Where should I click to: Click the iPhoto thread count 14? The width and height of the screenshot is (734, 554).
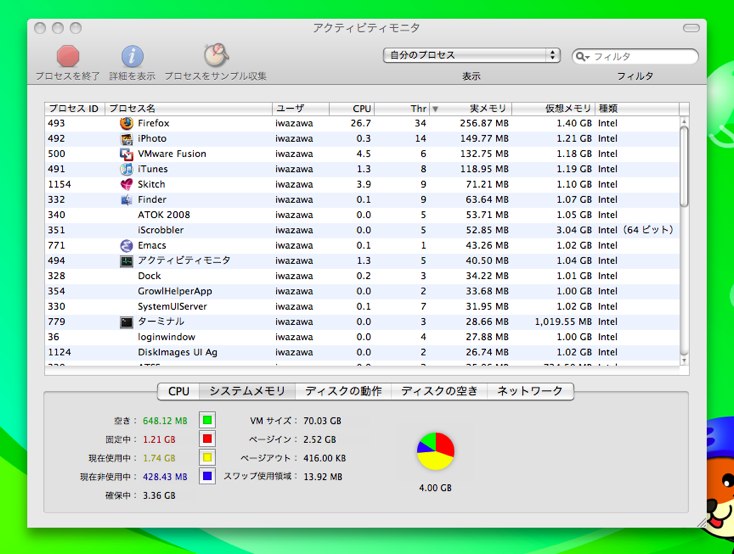[420, 139]
